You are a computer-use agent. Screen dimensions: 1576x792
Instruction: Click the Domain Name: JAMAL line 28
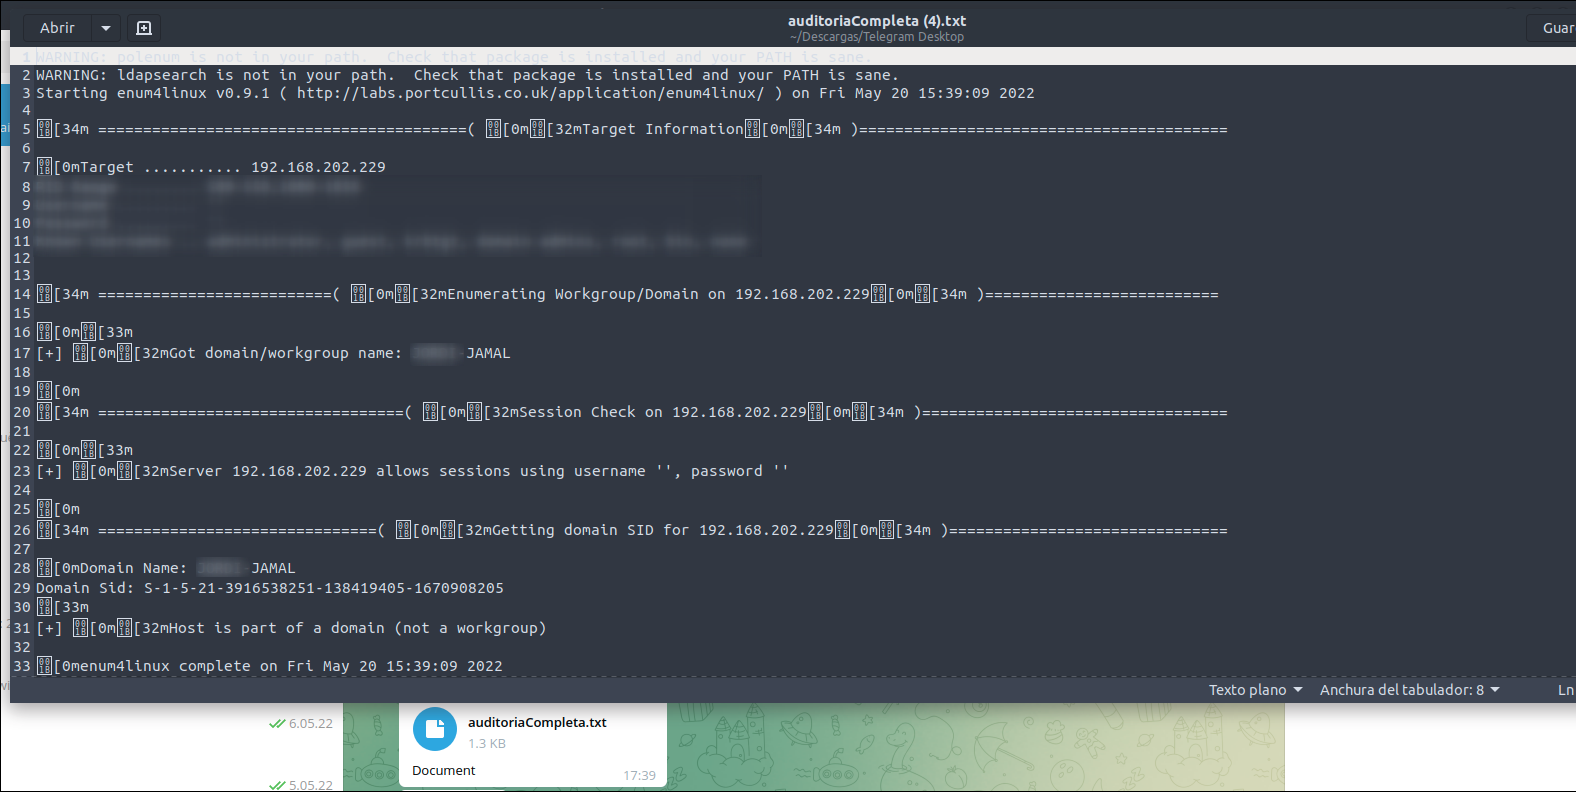tap(166, 569)
